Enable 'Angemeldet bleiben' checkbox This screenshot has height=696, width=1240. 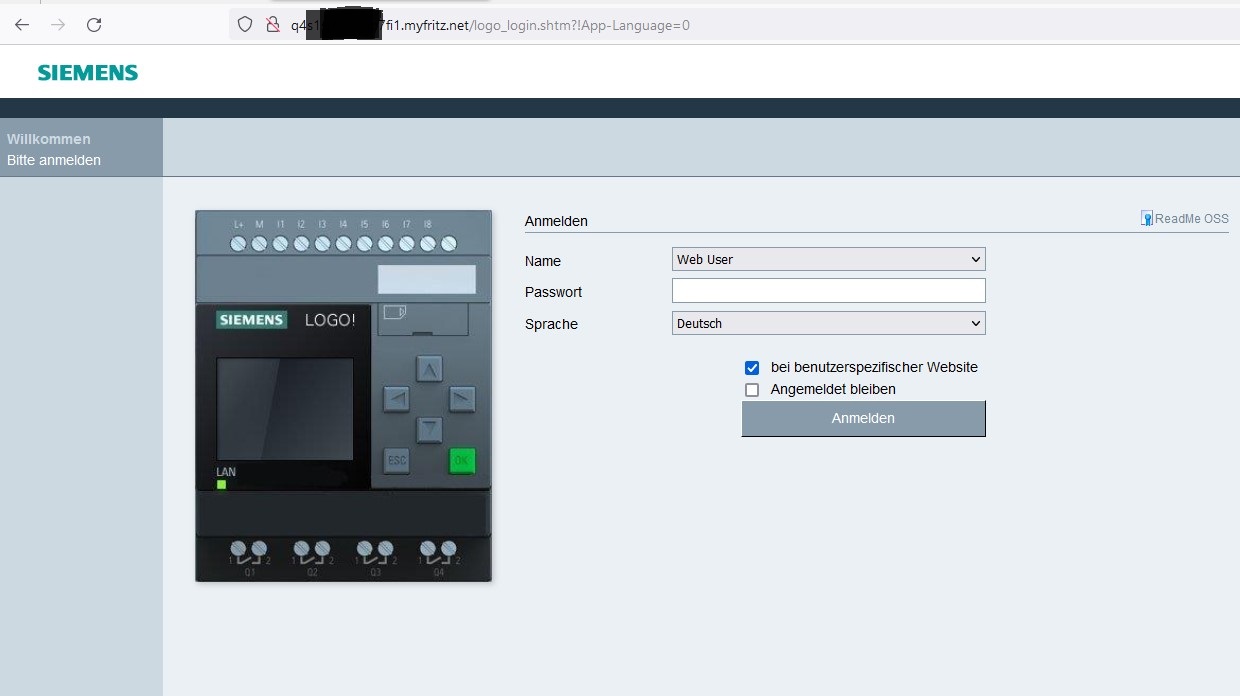click(752, 390)
